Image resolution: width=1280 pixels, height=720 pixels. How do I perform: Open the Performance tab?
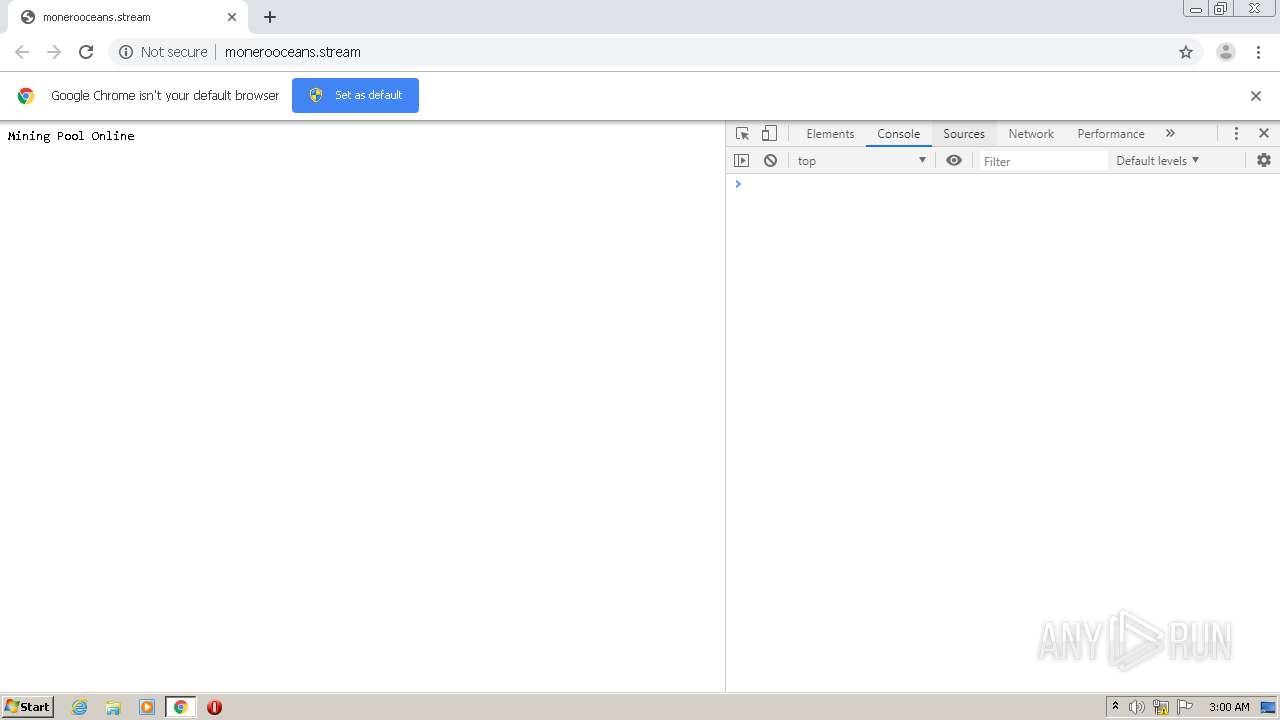(x=1111, y=134)
